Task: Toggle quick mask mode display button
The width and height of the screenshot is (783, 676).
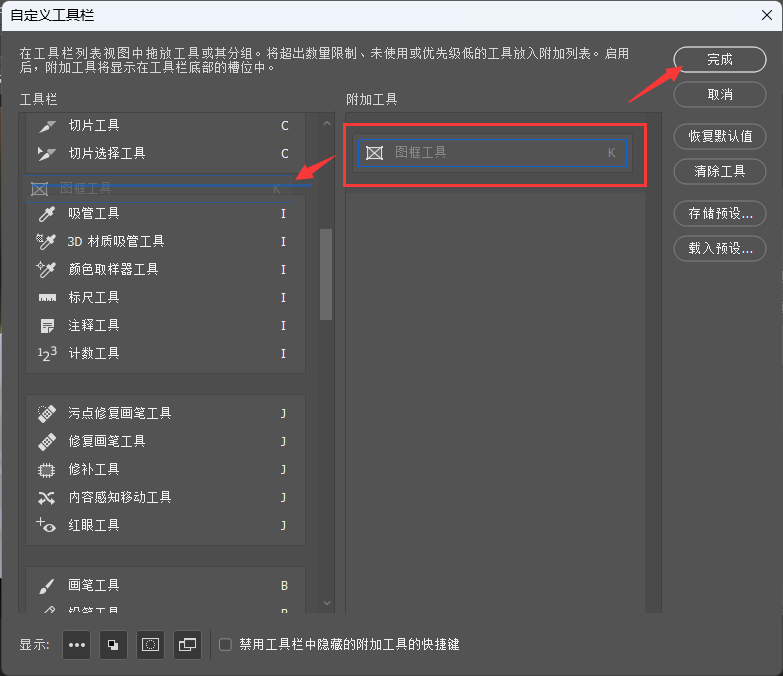Action: coord(150,645)
